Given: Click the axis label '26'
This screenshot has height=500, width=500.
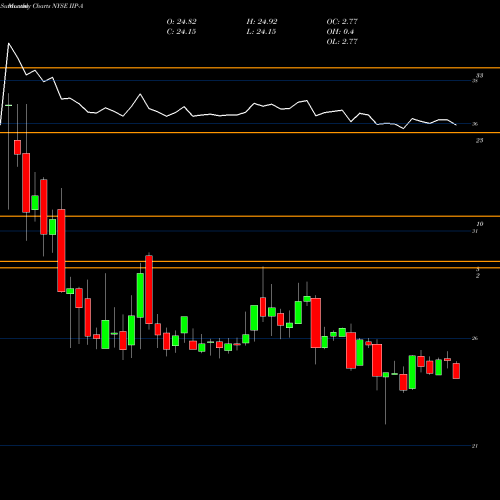Looking at the screenshot, I should click(475, 339).
